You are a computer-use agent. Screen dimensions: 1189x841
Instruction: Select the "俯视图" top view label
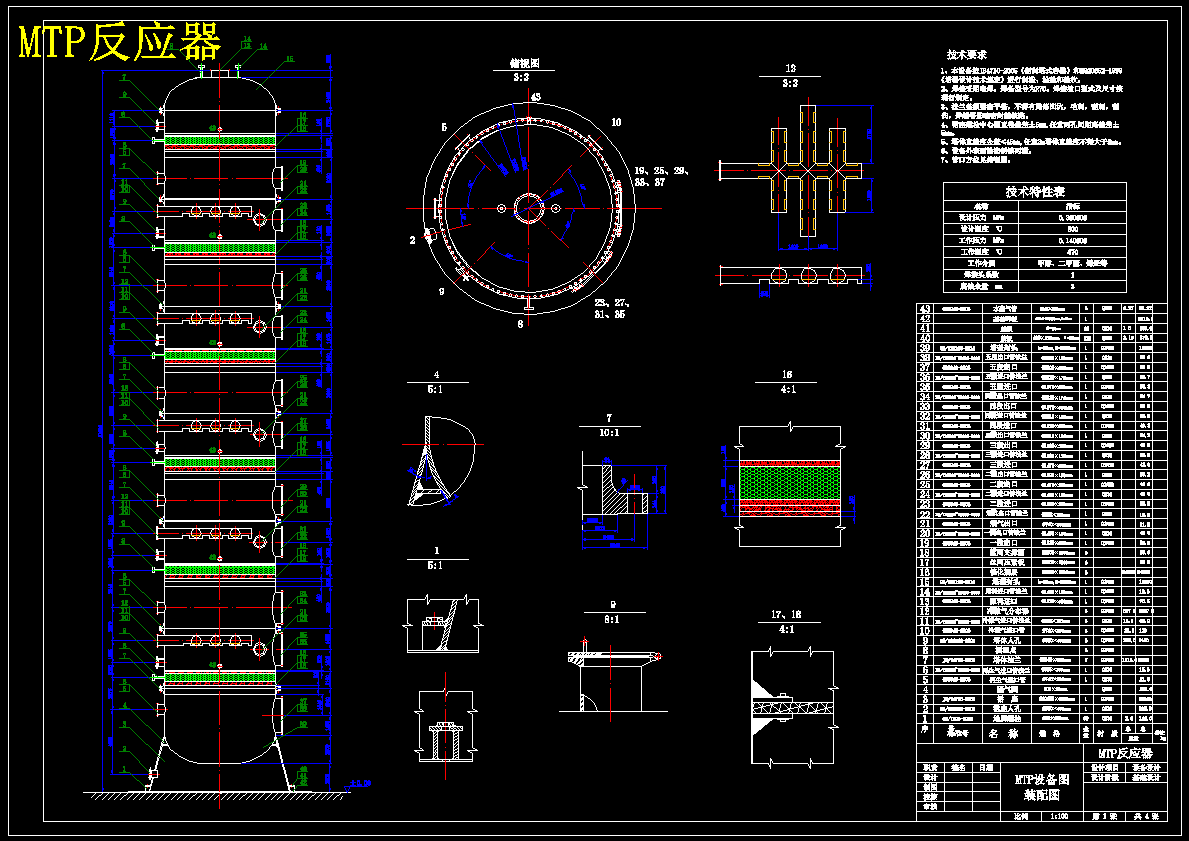[525, 64]
